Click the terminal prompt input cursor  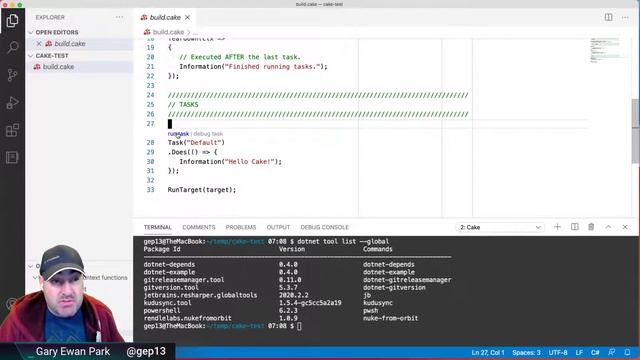pyautogui.click(x=299, y=326)
